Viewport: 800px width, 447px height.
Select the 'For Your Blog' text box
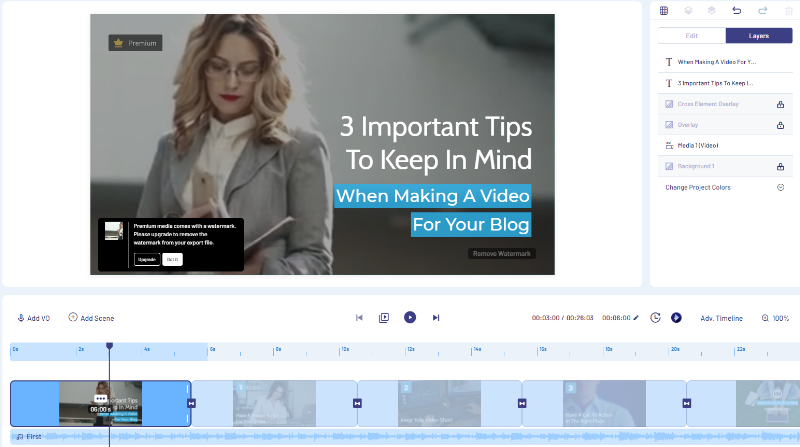point(471,225)
